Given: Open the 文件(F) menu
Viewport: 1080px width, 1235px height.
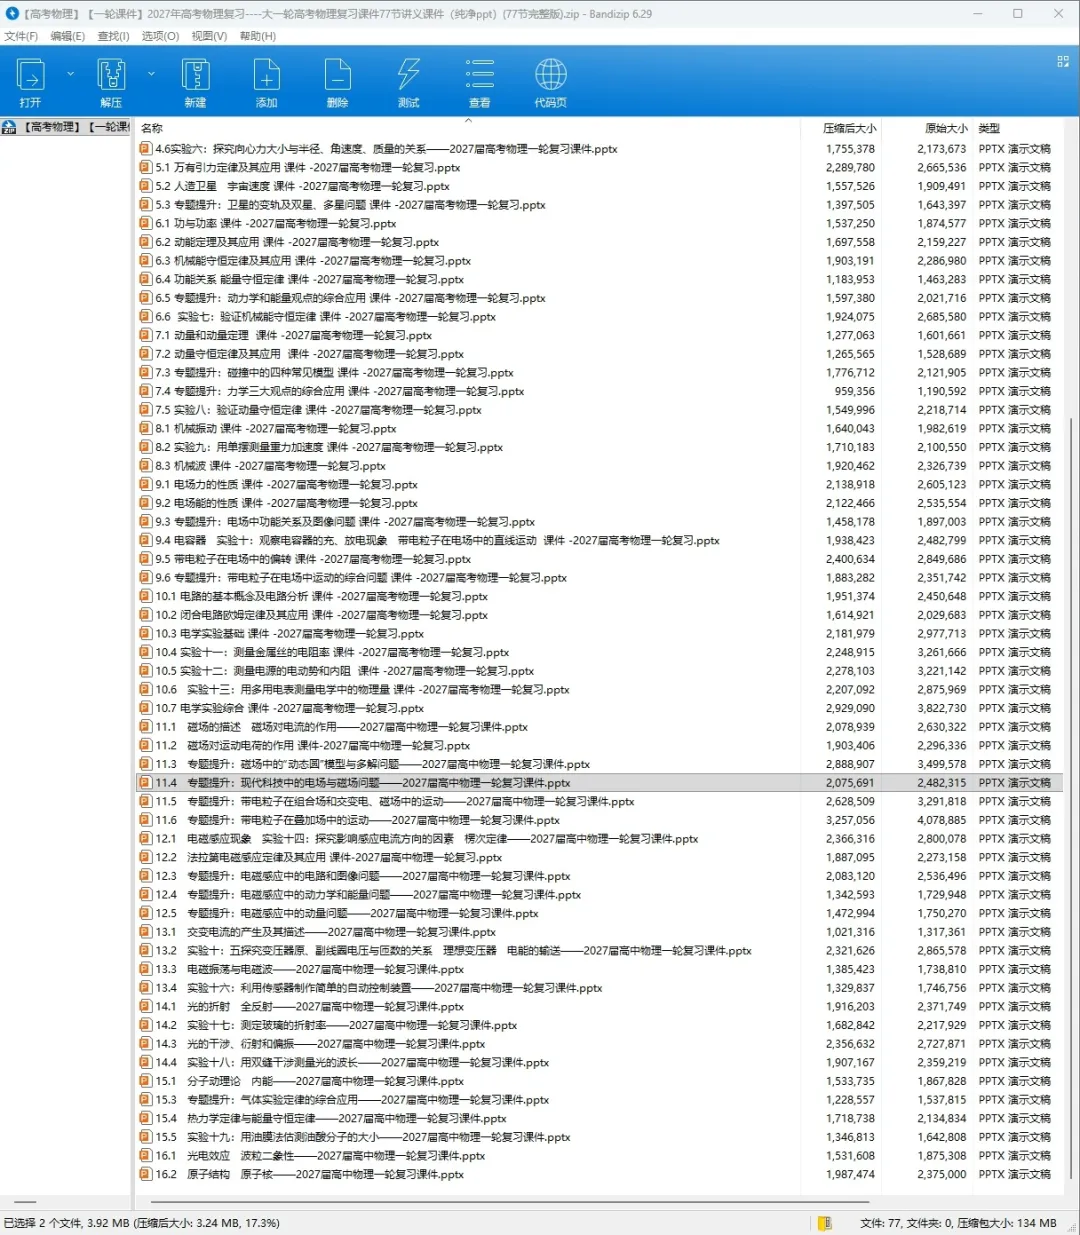Looking at the screenshot, I should pyautogui.click(x=21, y=36).
